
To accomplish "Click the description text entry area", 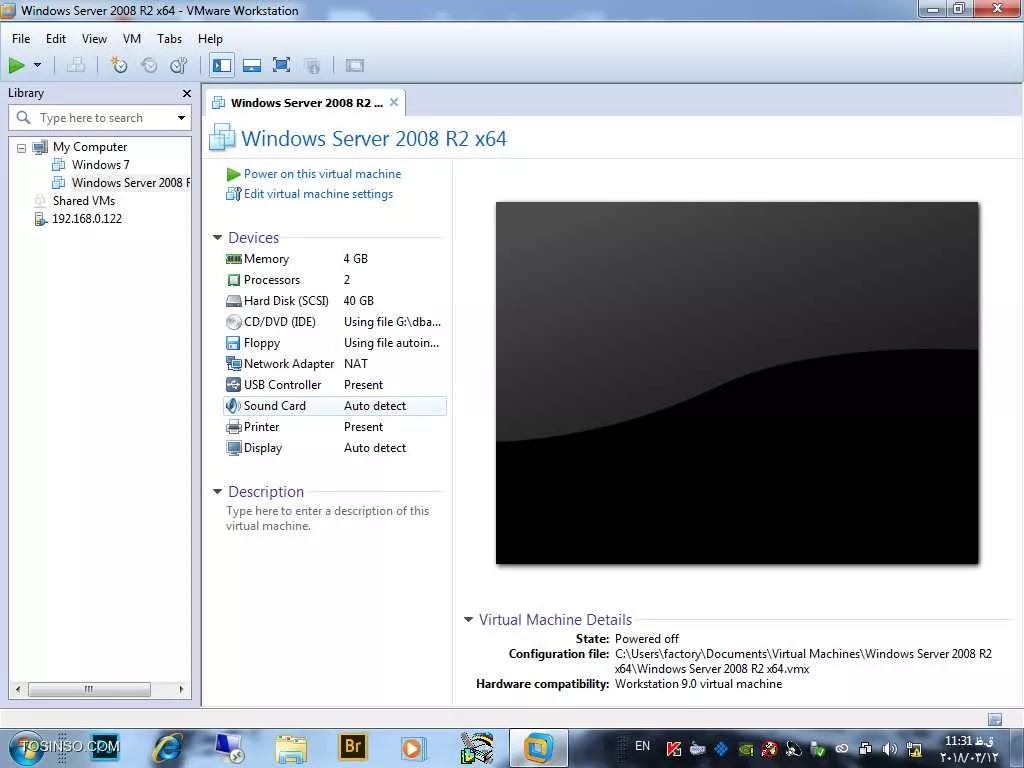I will 327,519.
